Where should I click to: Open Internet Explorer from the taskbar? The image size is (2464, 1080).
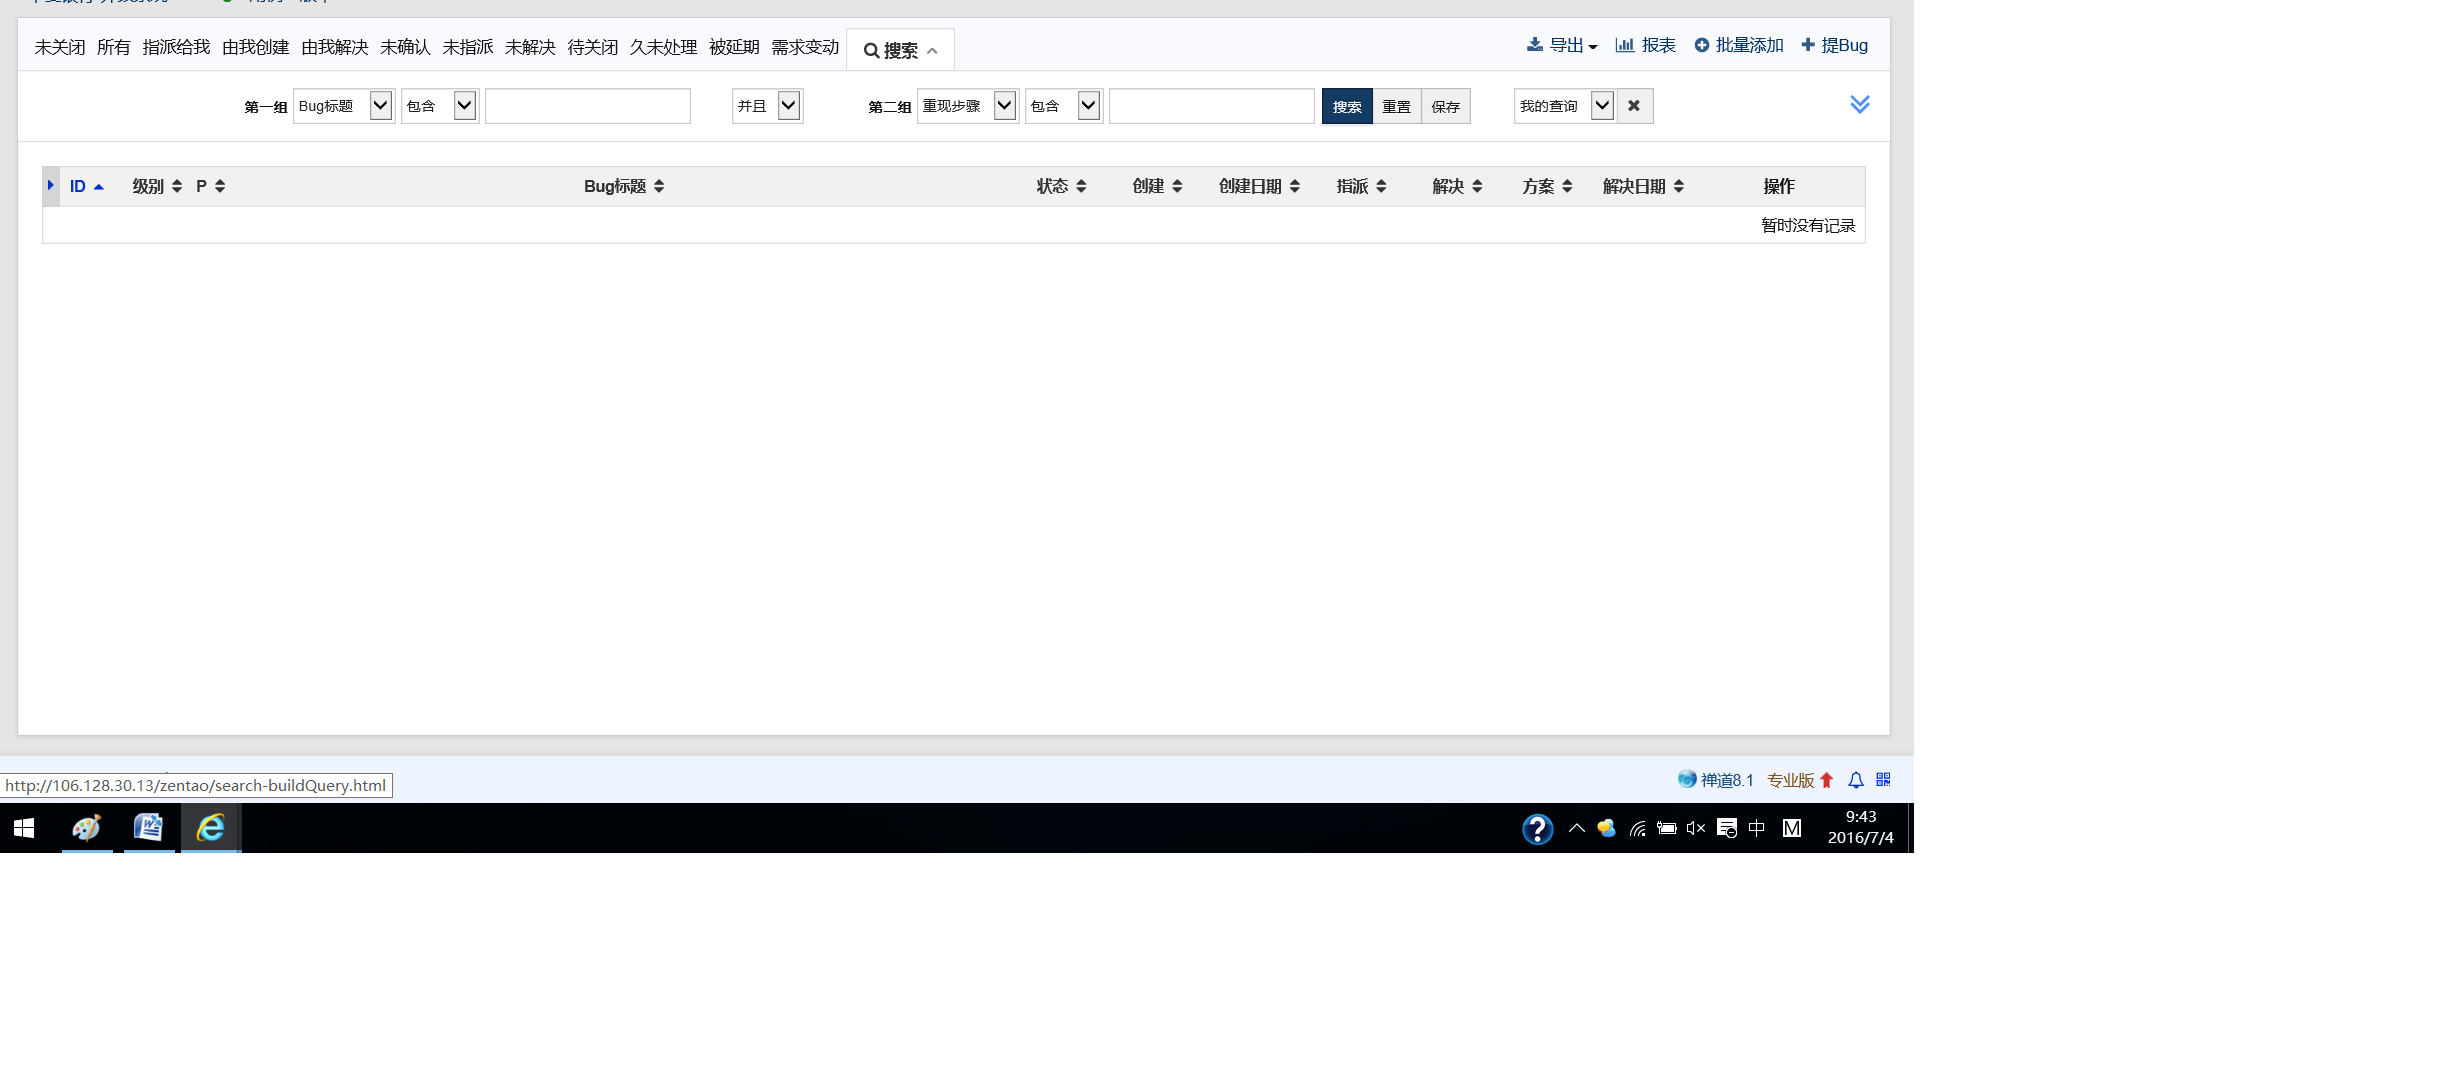pos(211,828)
